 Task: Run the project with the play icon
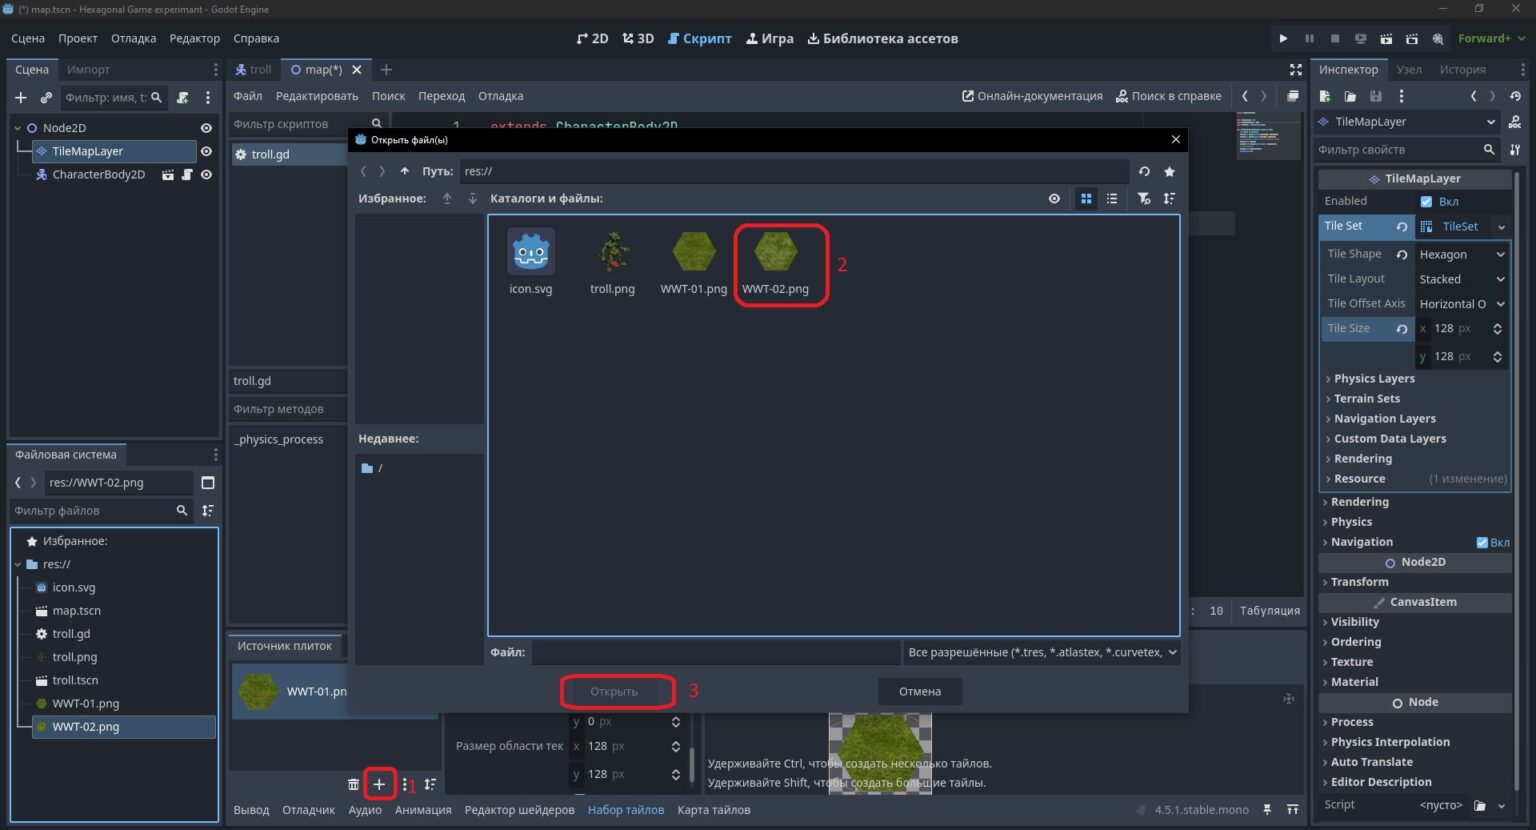click(1283, 38)
